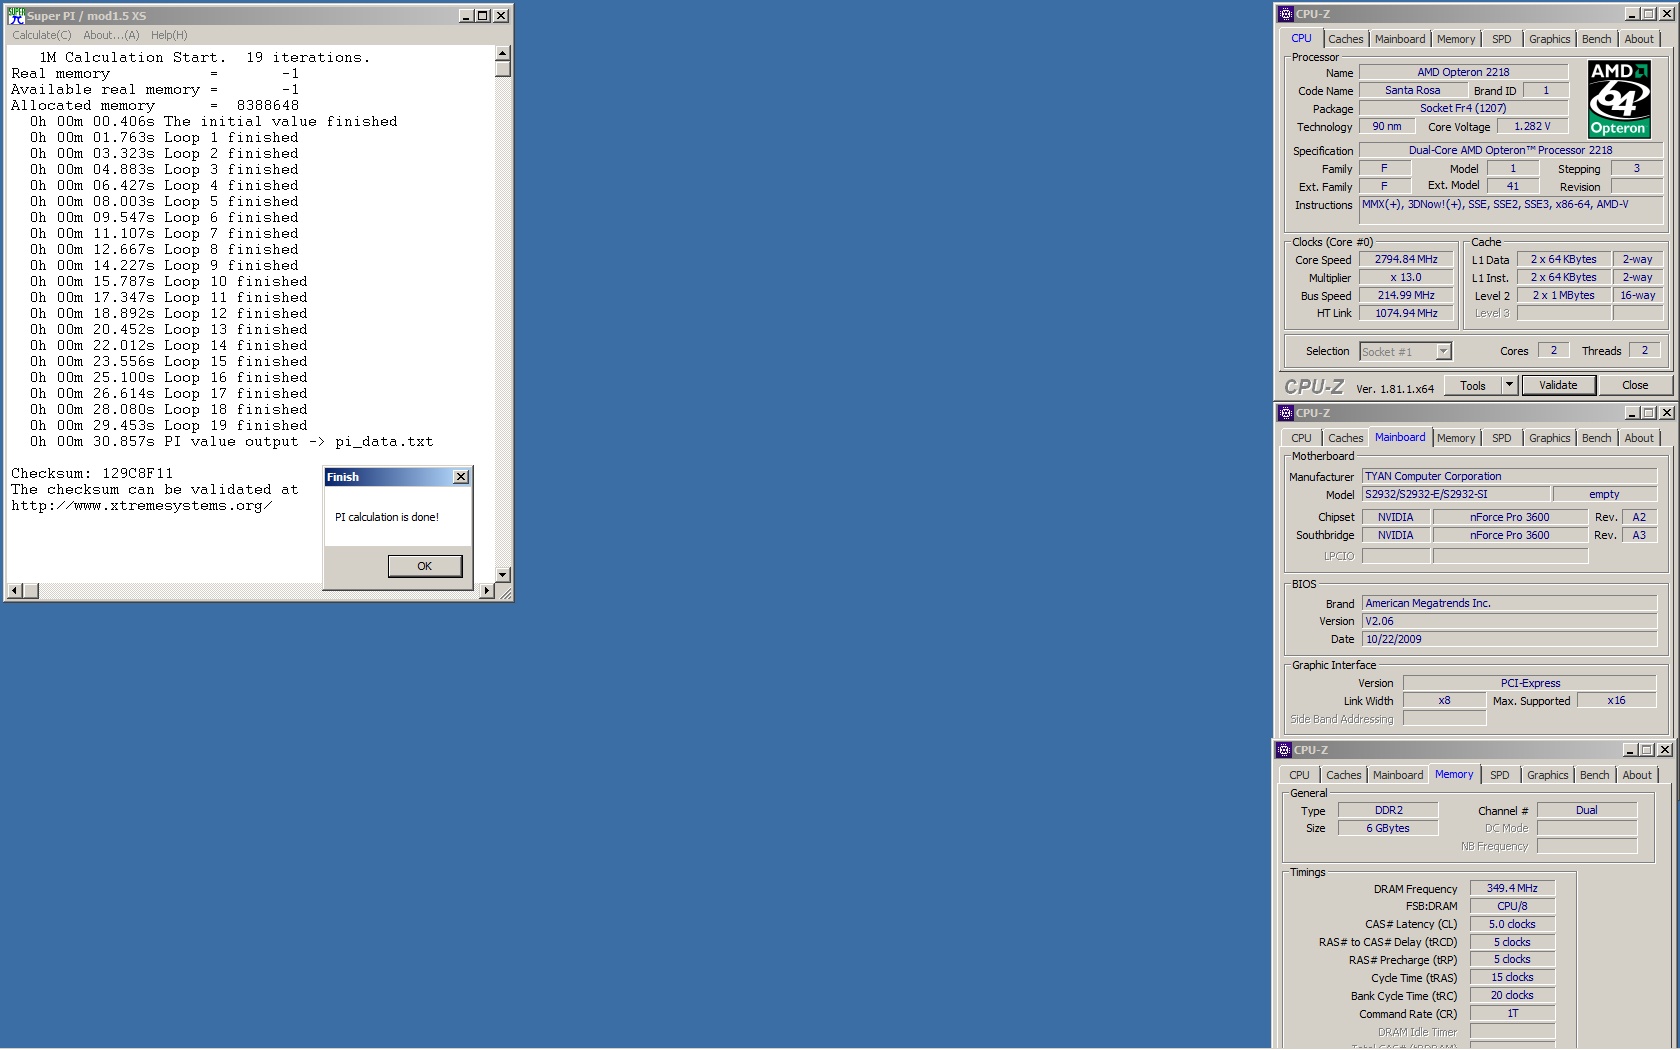This screenshot has height=1050, width=1680.
Task: Open Graphics tab in top CPU-Z window
Action: pos(1550,39)
